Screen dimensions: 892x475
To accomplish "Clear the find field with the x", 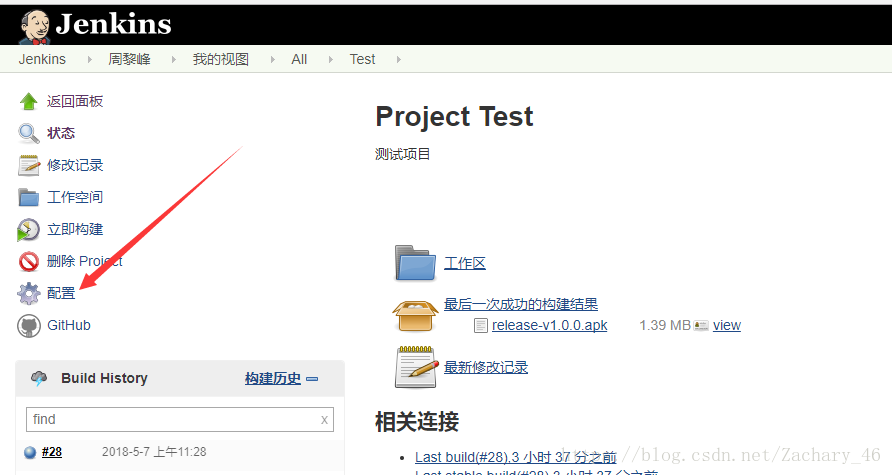I will point(324,420).
